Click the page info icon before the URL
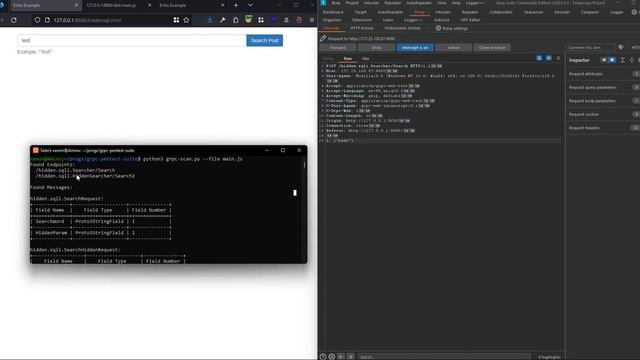This screenshot has width=640, height=360. point(47,20)
